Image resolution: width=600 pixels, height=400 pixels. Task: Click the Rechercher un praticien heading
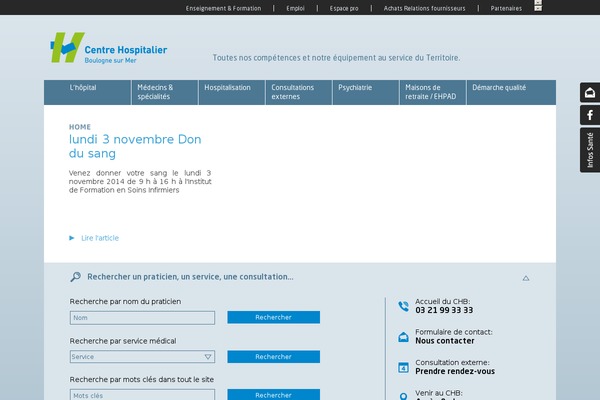tap(190, 277)
